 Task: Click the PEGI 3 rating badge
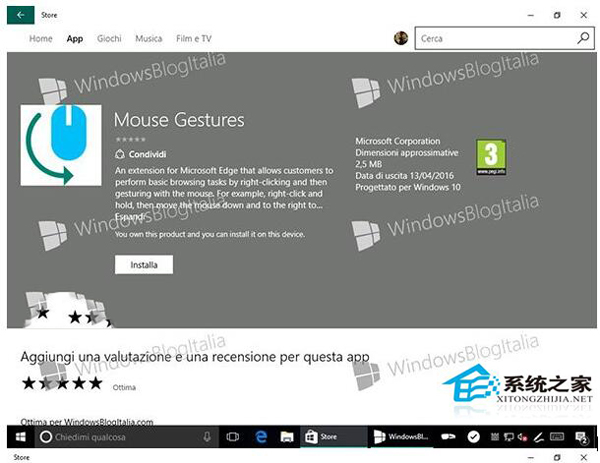click(x=491, y=157)
